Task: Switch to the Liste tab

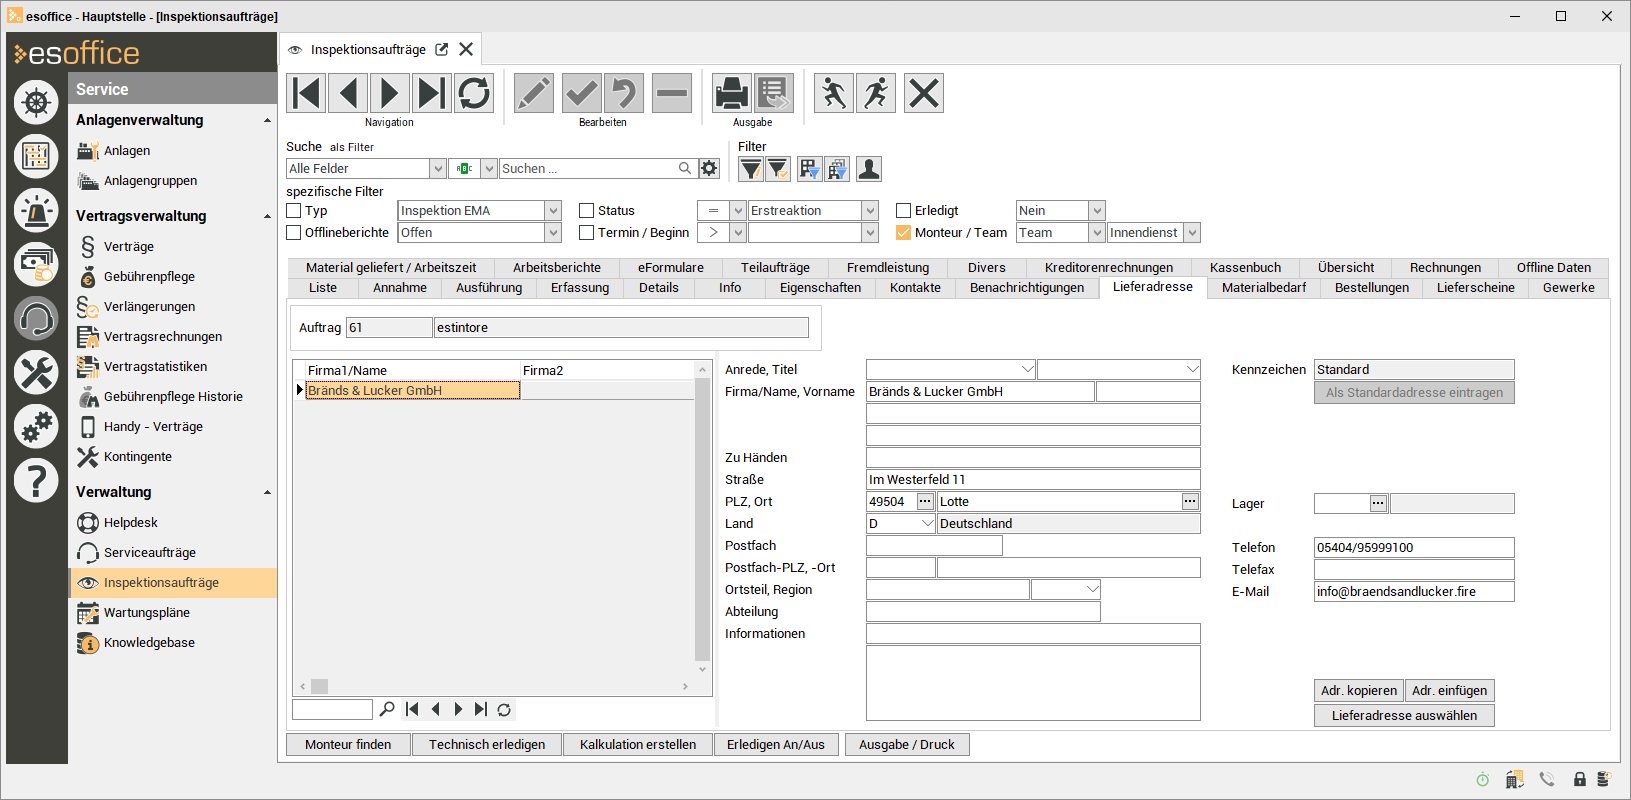Action: [323, 287]
